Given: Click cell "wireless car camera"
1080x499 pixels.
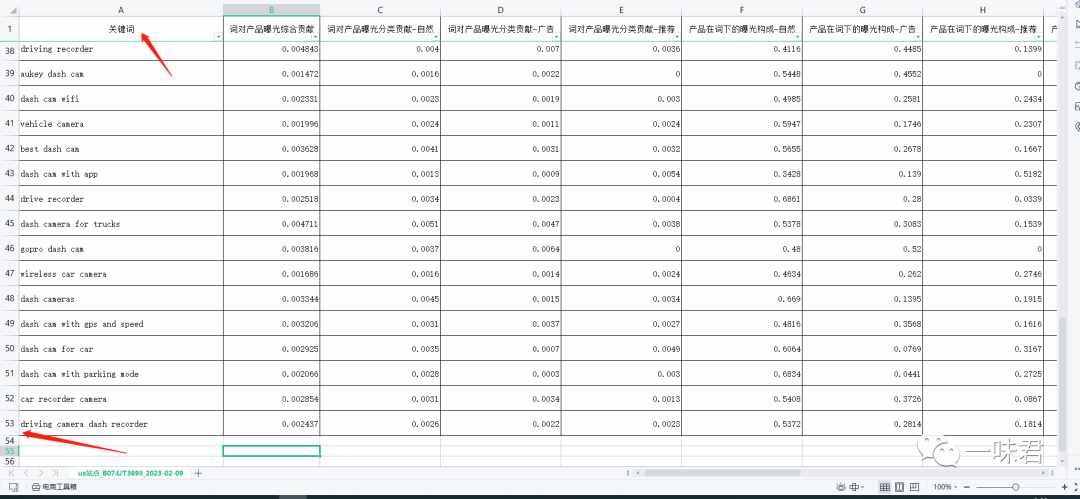Looking at the screenshot, I should pos(121,274).
